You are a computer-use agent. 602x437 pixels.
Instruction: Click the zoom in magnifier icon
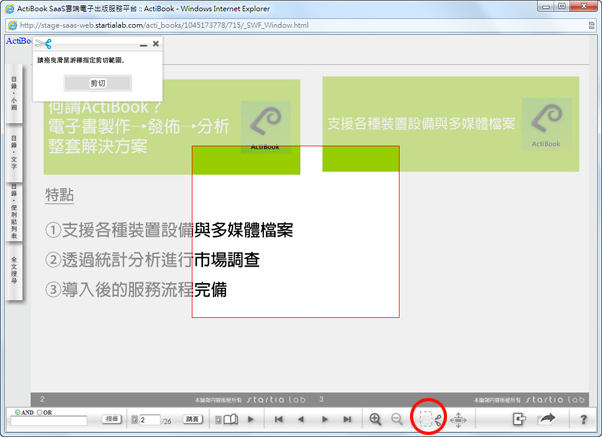(375, 419)
